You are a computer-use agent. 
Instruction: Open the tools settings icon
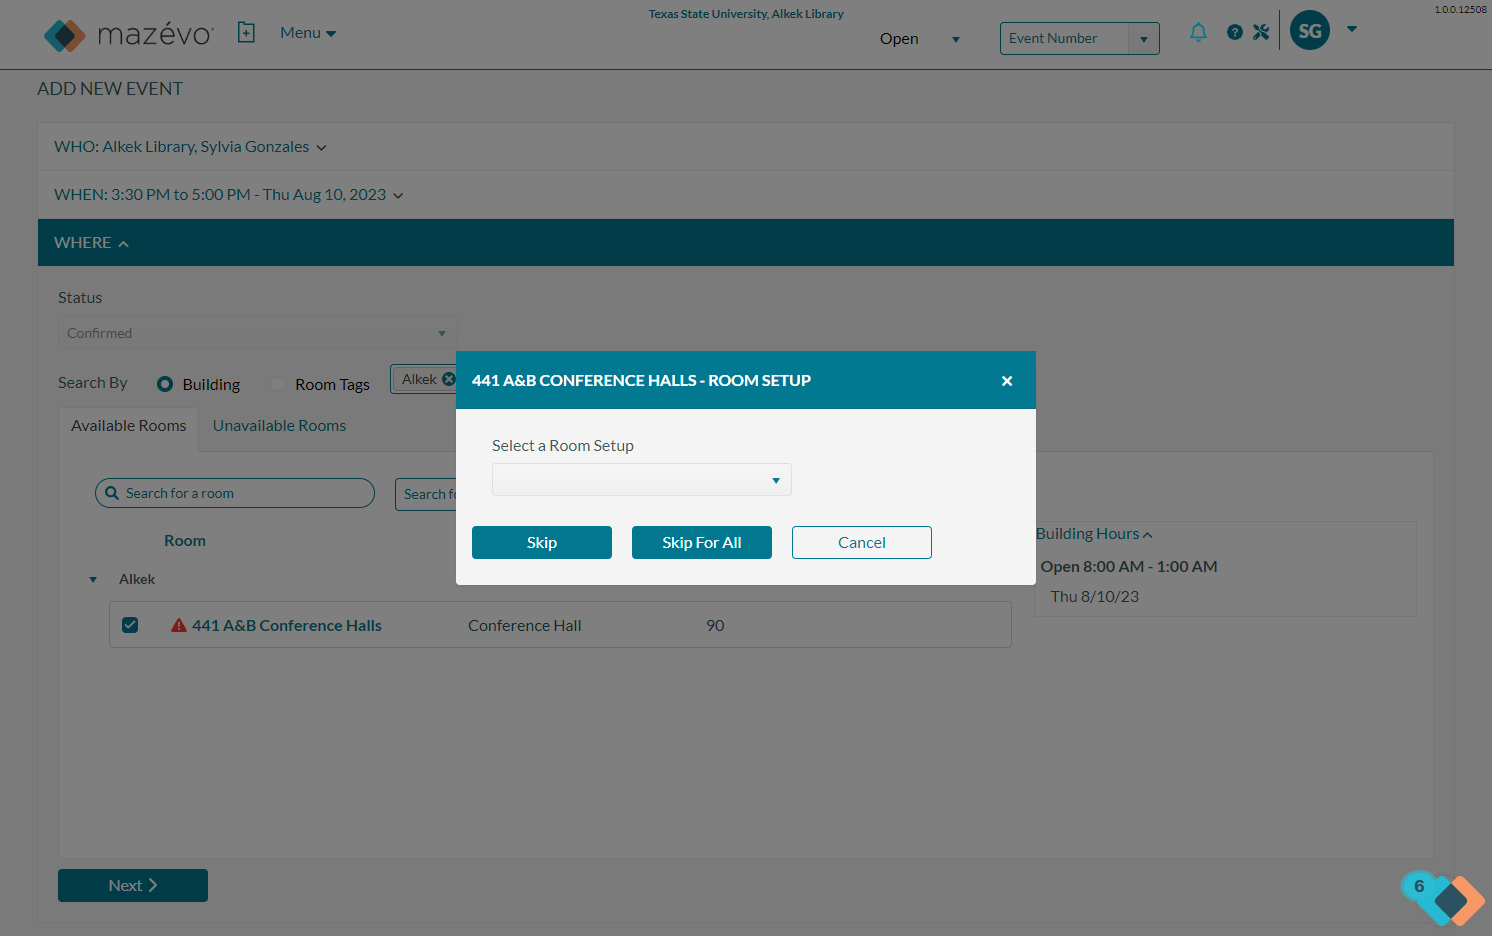coord(1261,32)
